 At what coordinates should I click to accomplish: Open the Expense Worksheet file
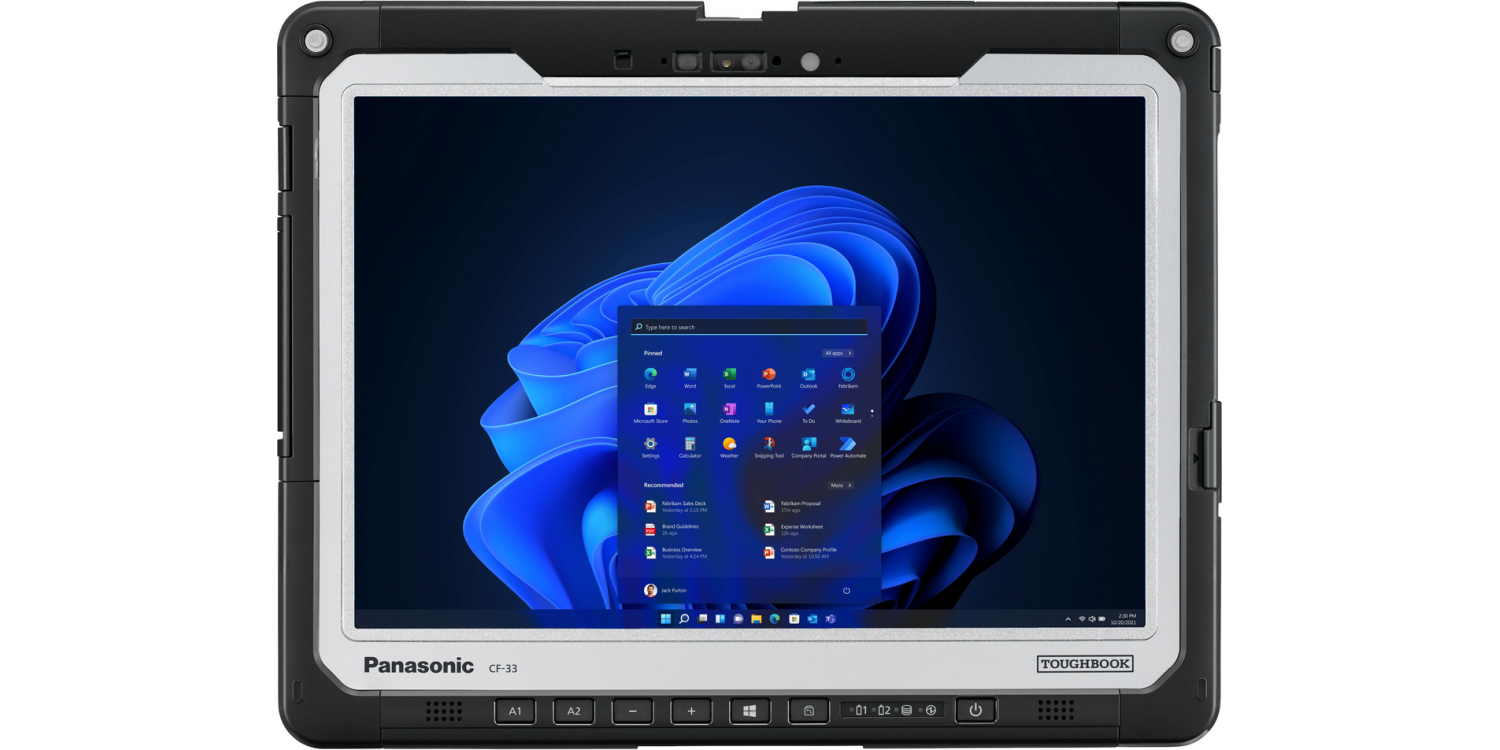794,529
